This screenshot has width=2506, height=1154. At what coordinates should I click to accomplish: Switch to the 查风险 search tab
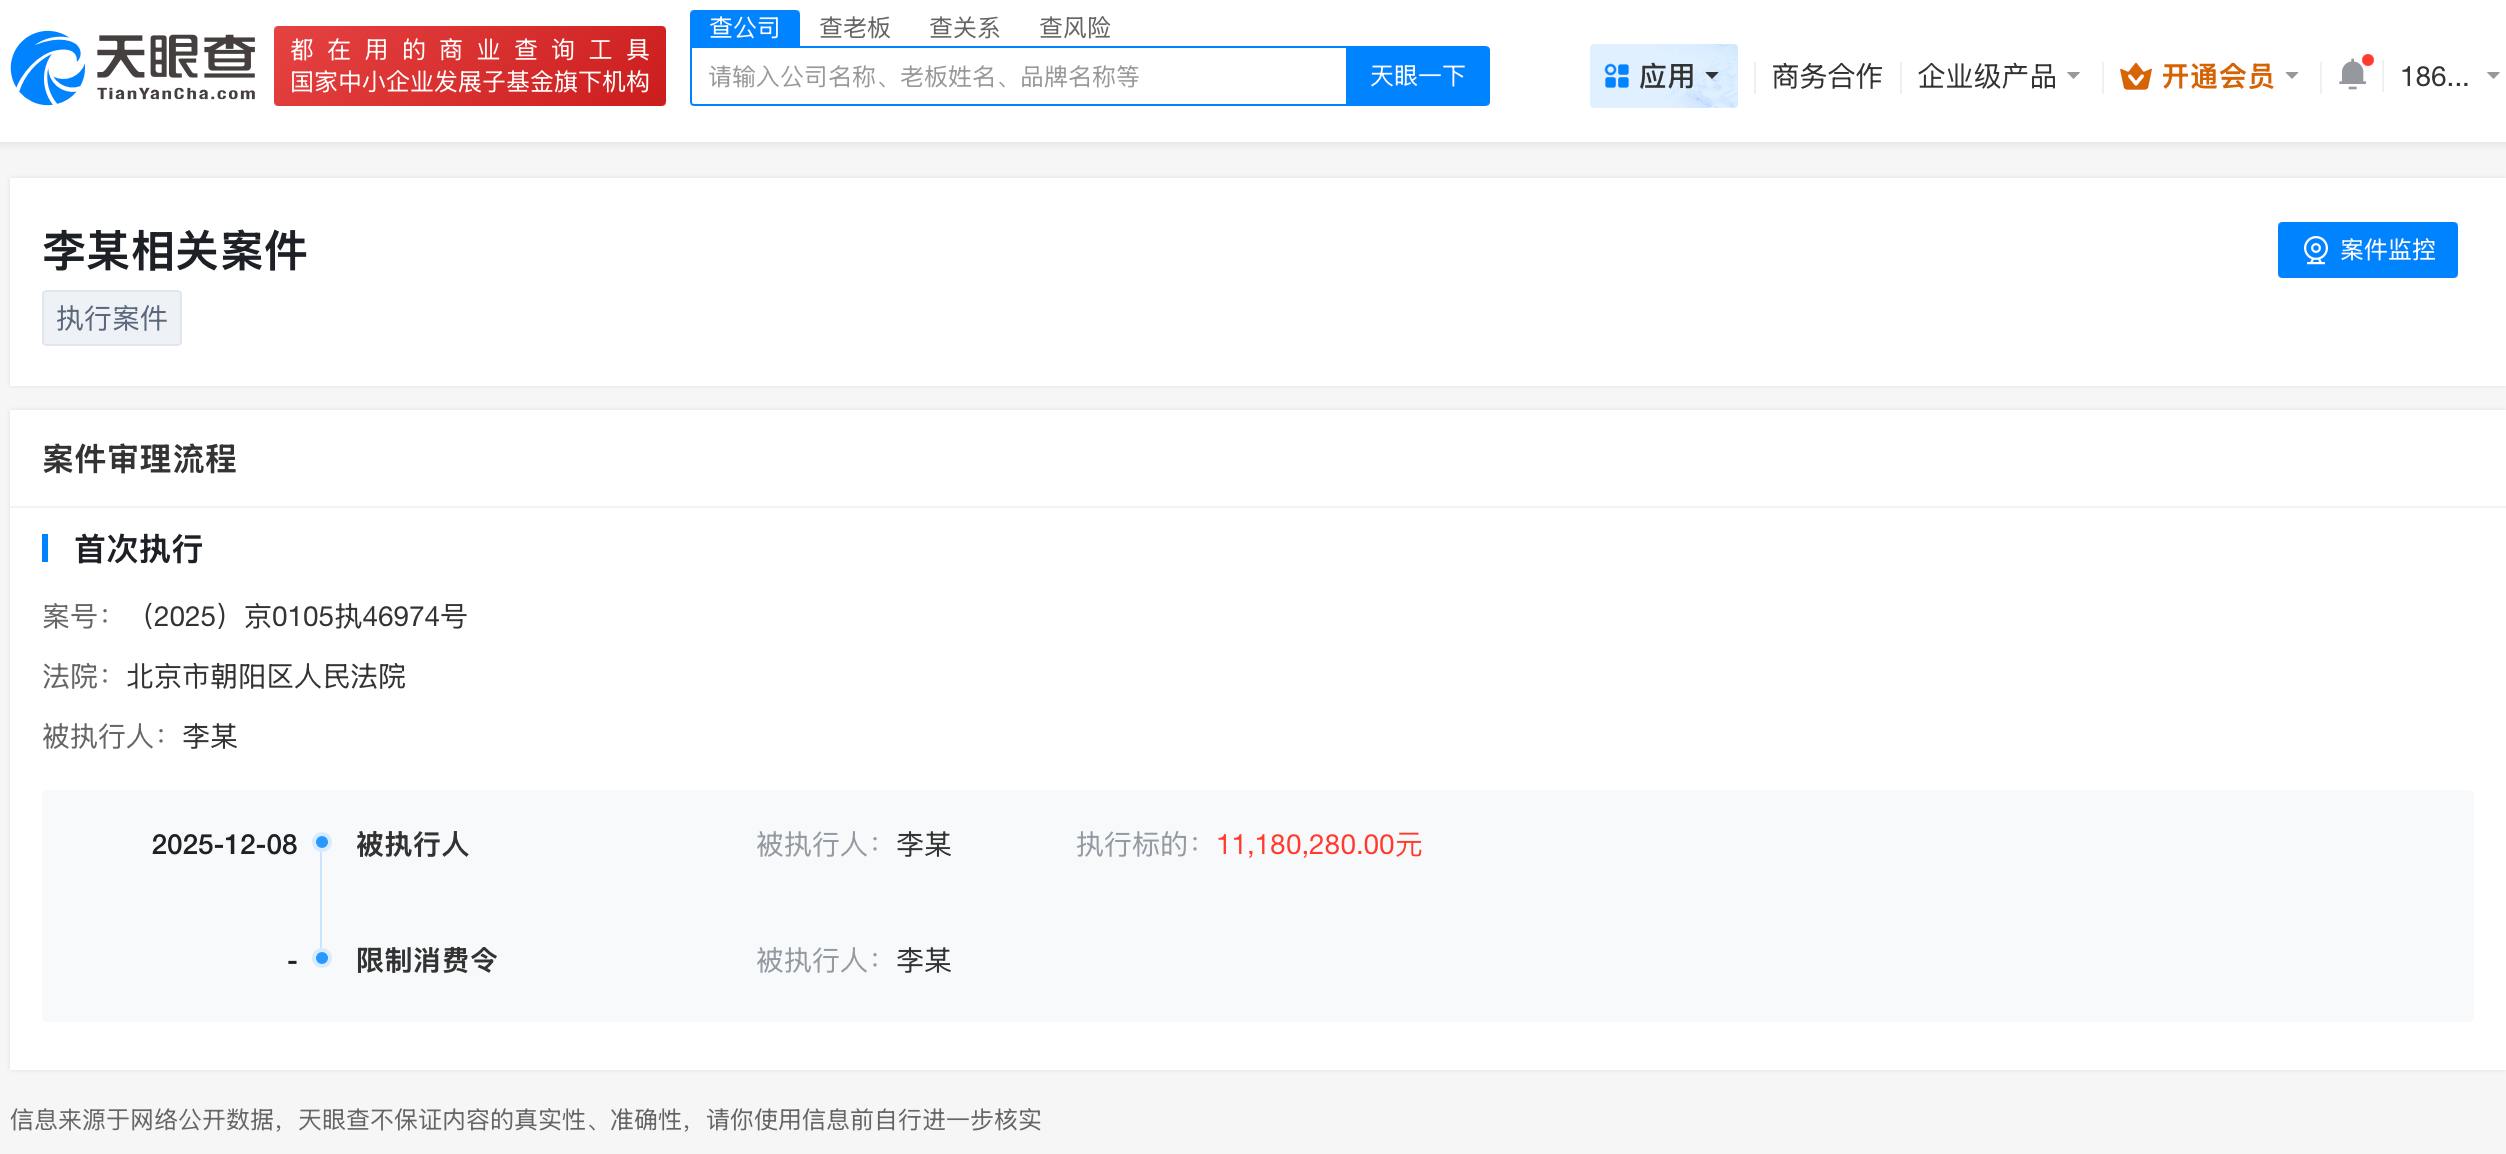coord(1075,27)
